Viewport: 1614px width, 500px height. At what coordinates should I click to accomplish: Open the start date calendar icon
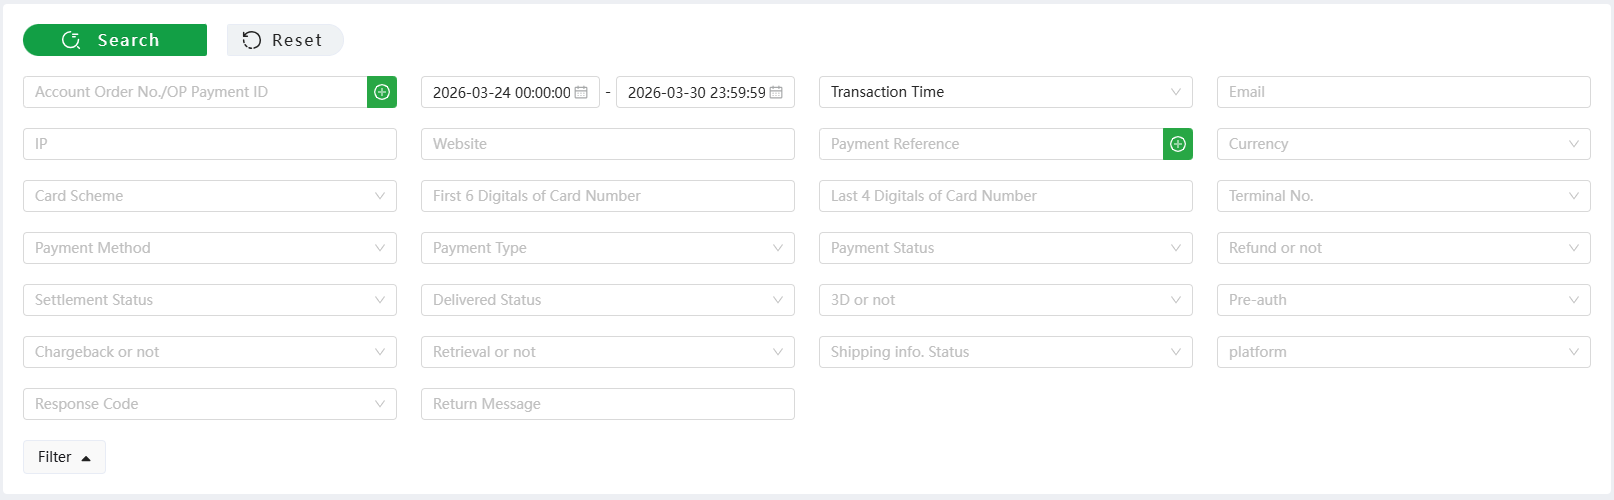point(581,92)
